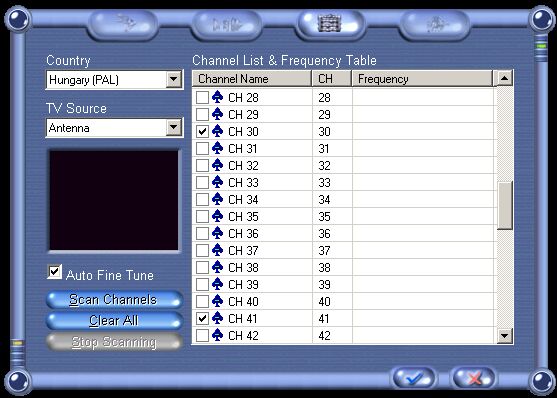Screen dimensions: 557x398
Task: Click the channel list scrollbar thumb
Action: (x=504, y=206)
